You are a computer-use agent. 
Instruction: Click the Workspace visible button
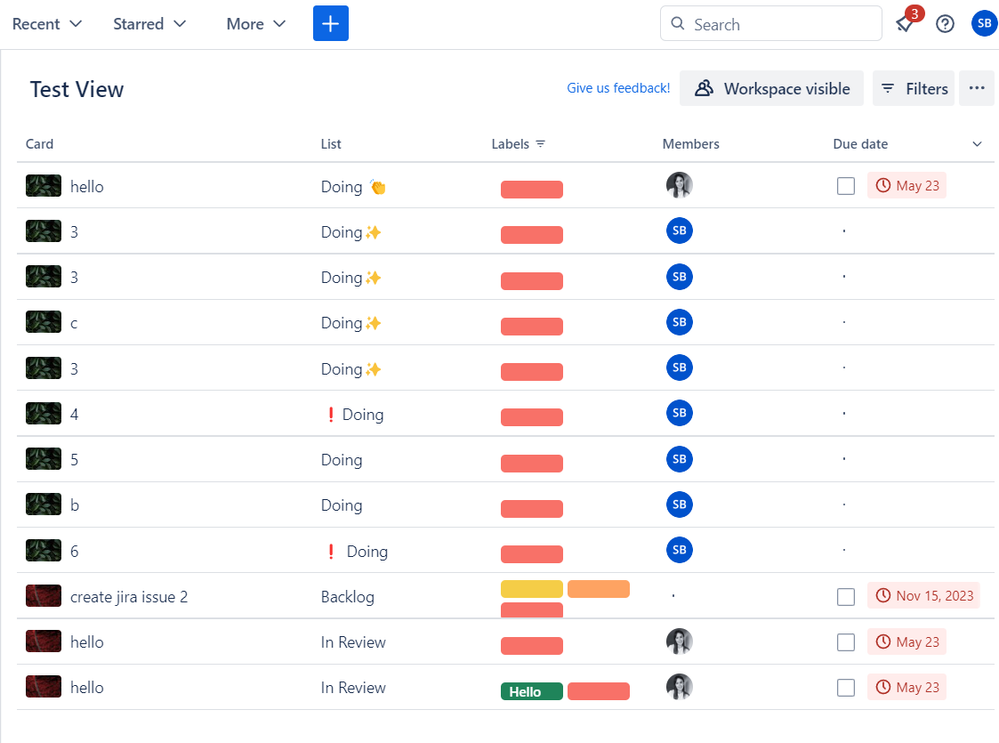click(772, 89)
